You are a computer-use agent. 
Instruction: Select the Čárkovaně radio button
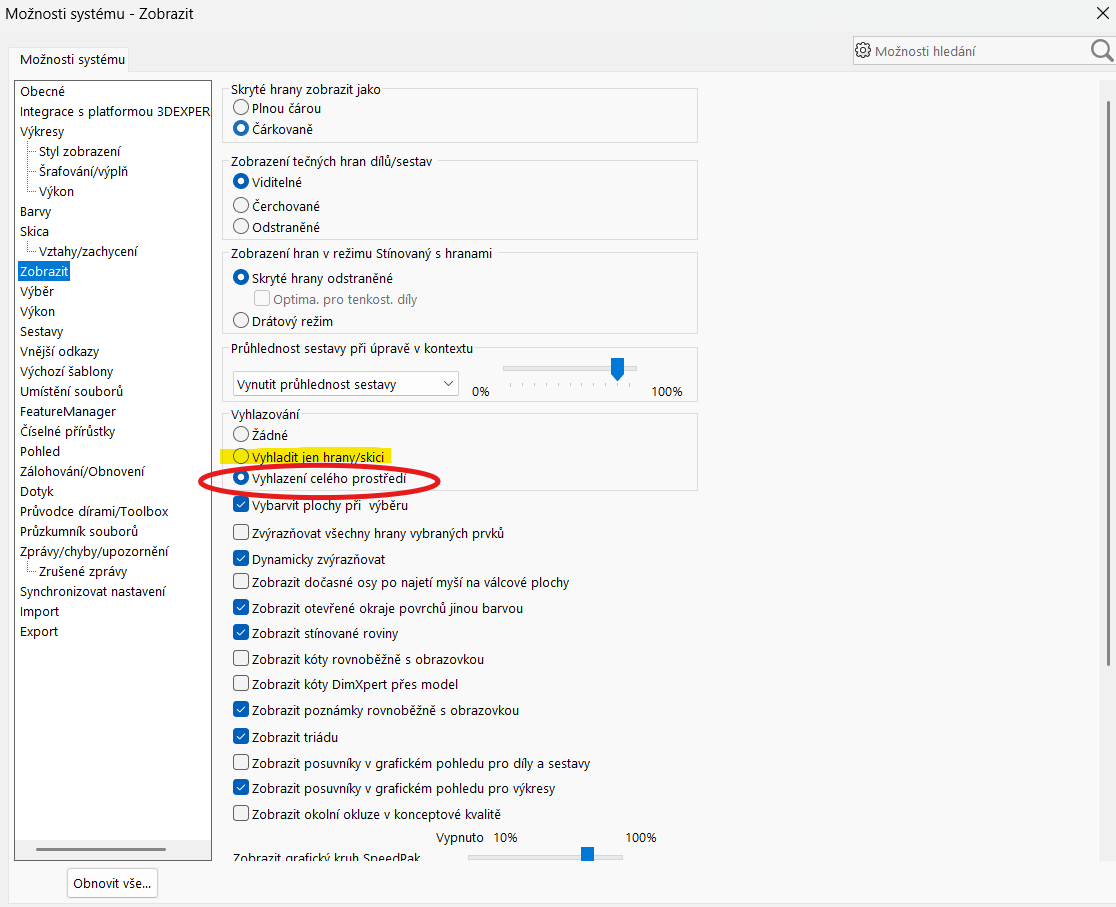(x=241, y=129)
